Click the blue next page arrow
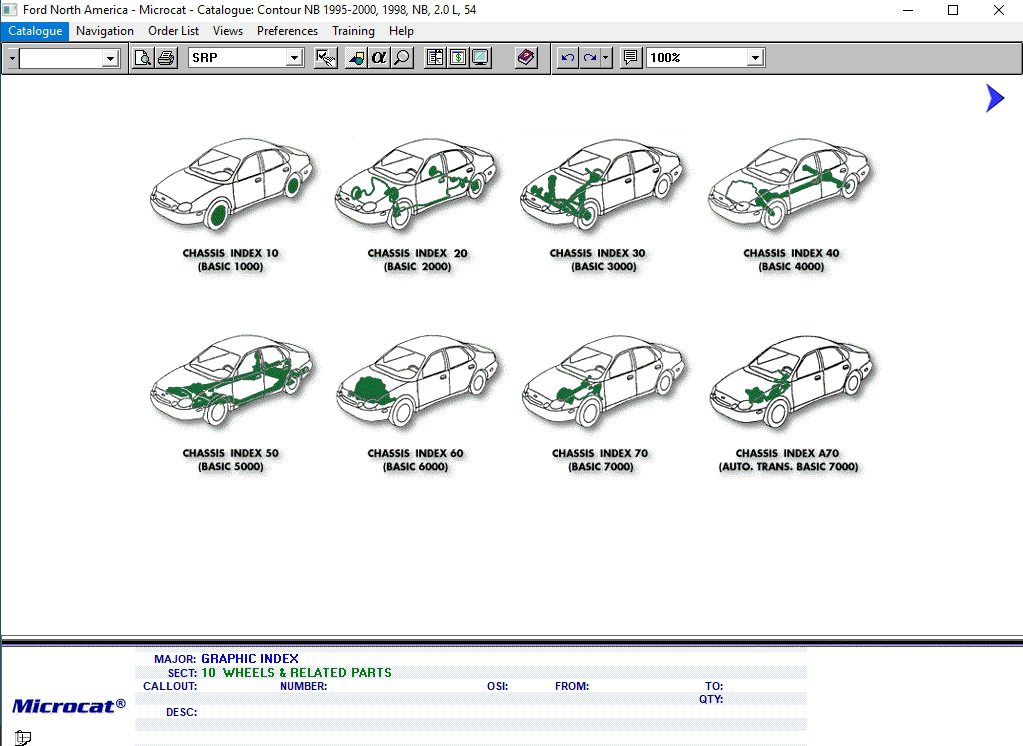The width and height of the screenshot is (1023, 746). point(993,98)
